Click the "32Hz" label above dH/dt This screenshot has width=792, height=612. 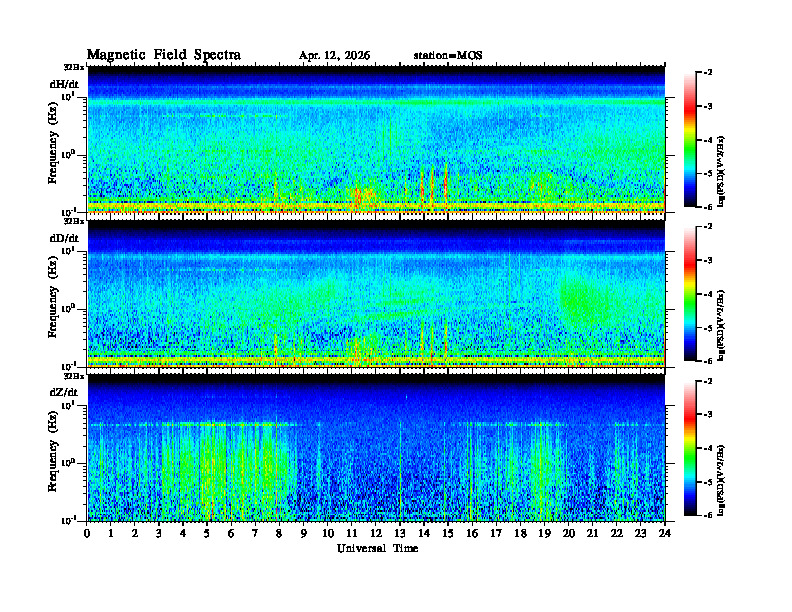[74, 67]
